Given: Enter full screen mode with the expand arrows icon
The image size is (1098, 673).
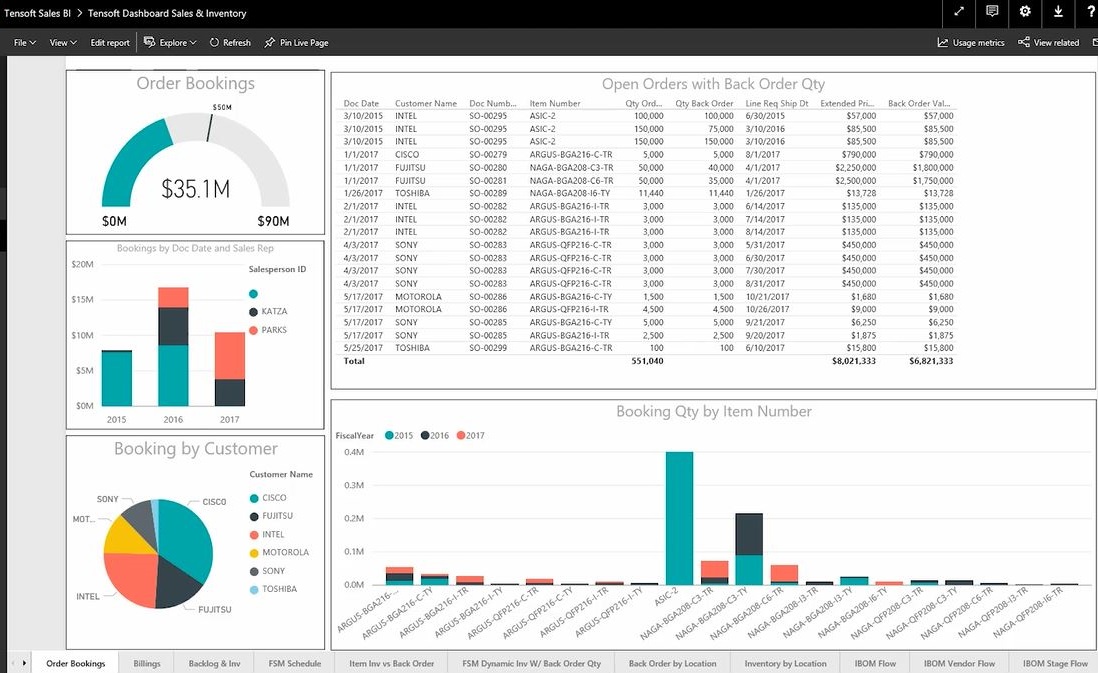Looking at the screenshot, I should [x=959, y=11].
